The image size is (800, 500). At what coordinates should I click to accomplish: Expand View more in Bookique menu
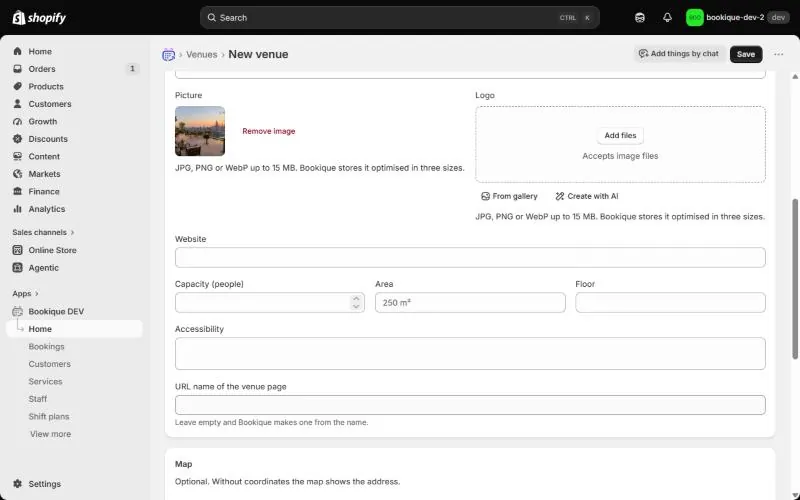click(50, 434)
